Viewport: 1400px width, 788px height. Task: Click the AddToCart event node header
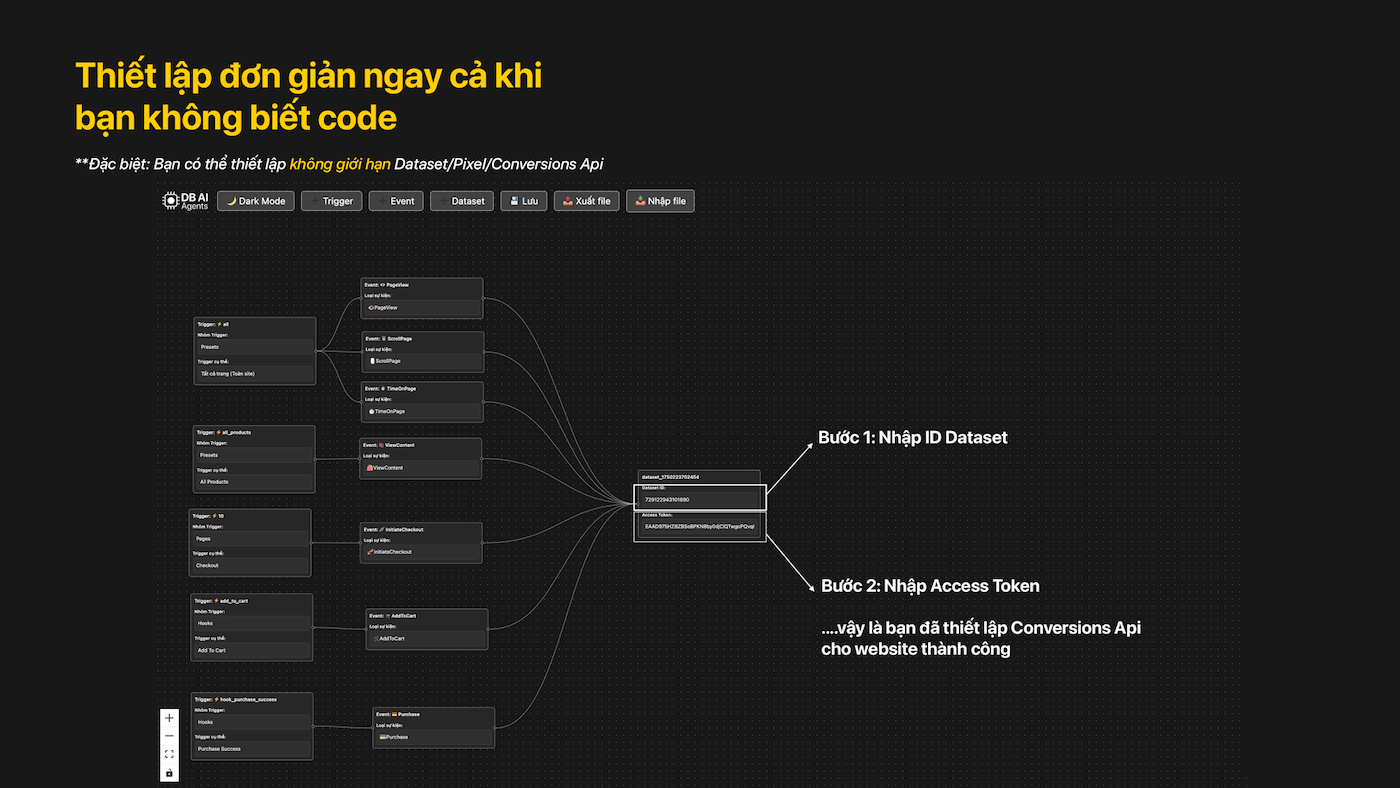[427, 616]
